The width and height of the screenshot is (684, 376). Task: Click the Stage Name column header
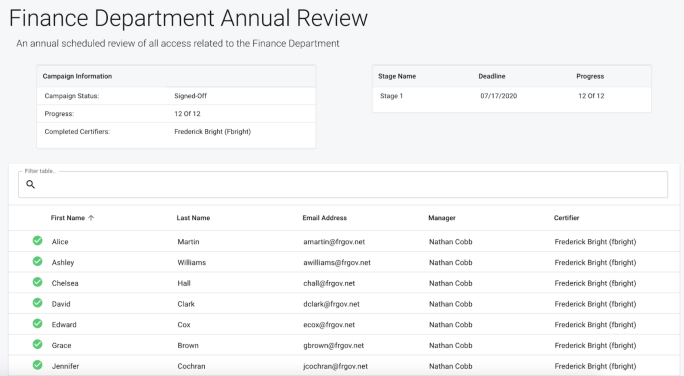pyautogui.click(x=397, y=76)
